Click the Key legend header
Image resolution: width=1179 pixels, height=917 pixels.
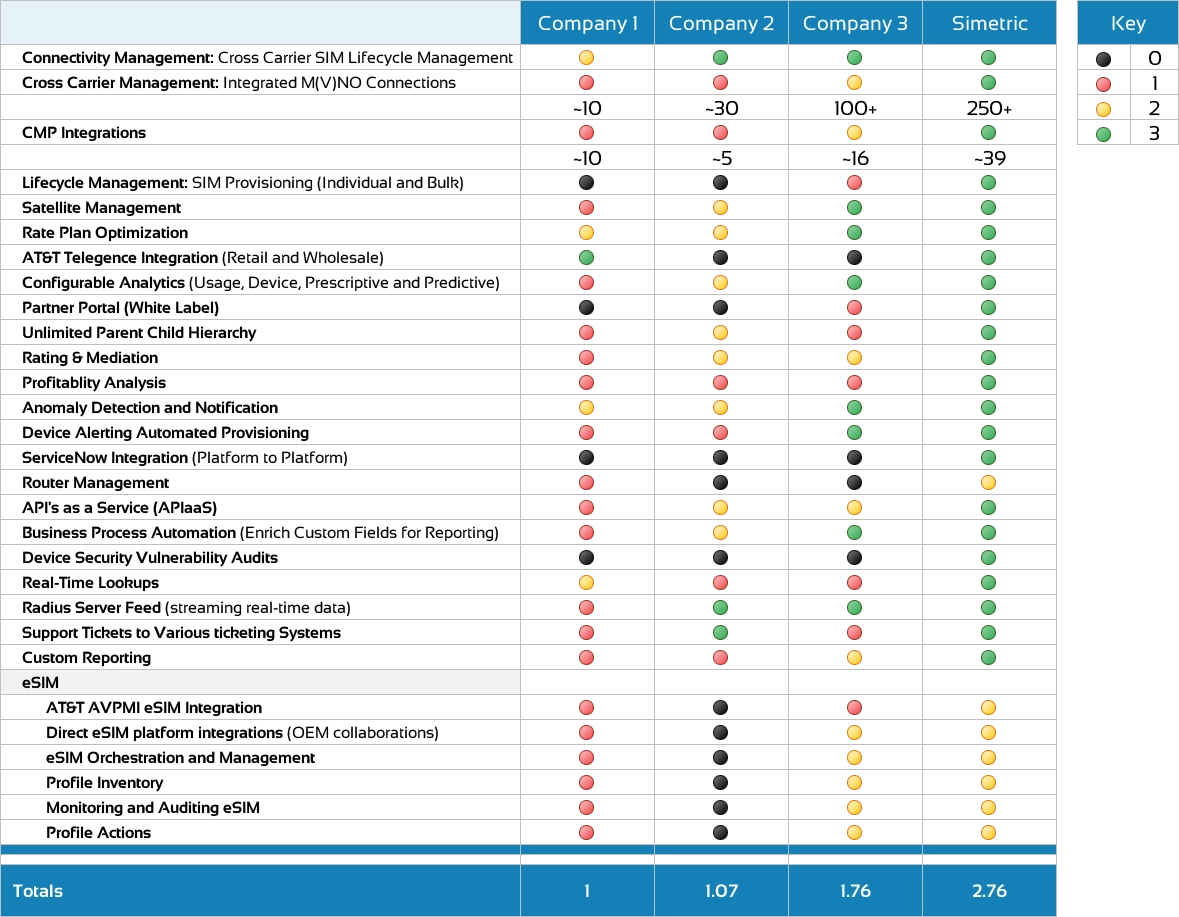click(x=1128, y=23)
